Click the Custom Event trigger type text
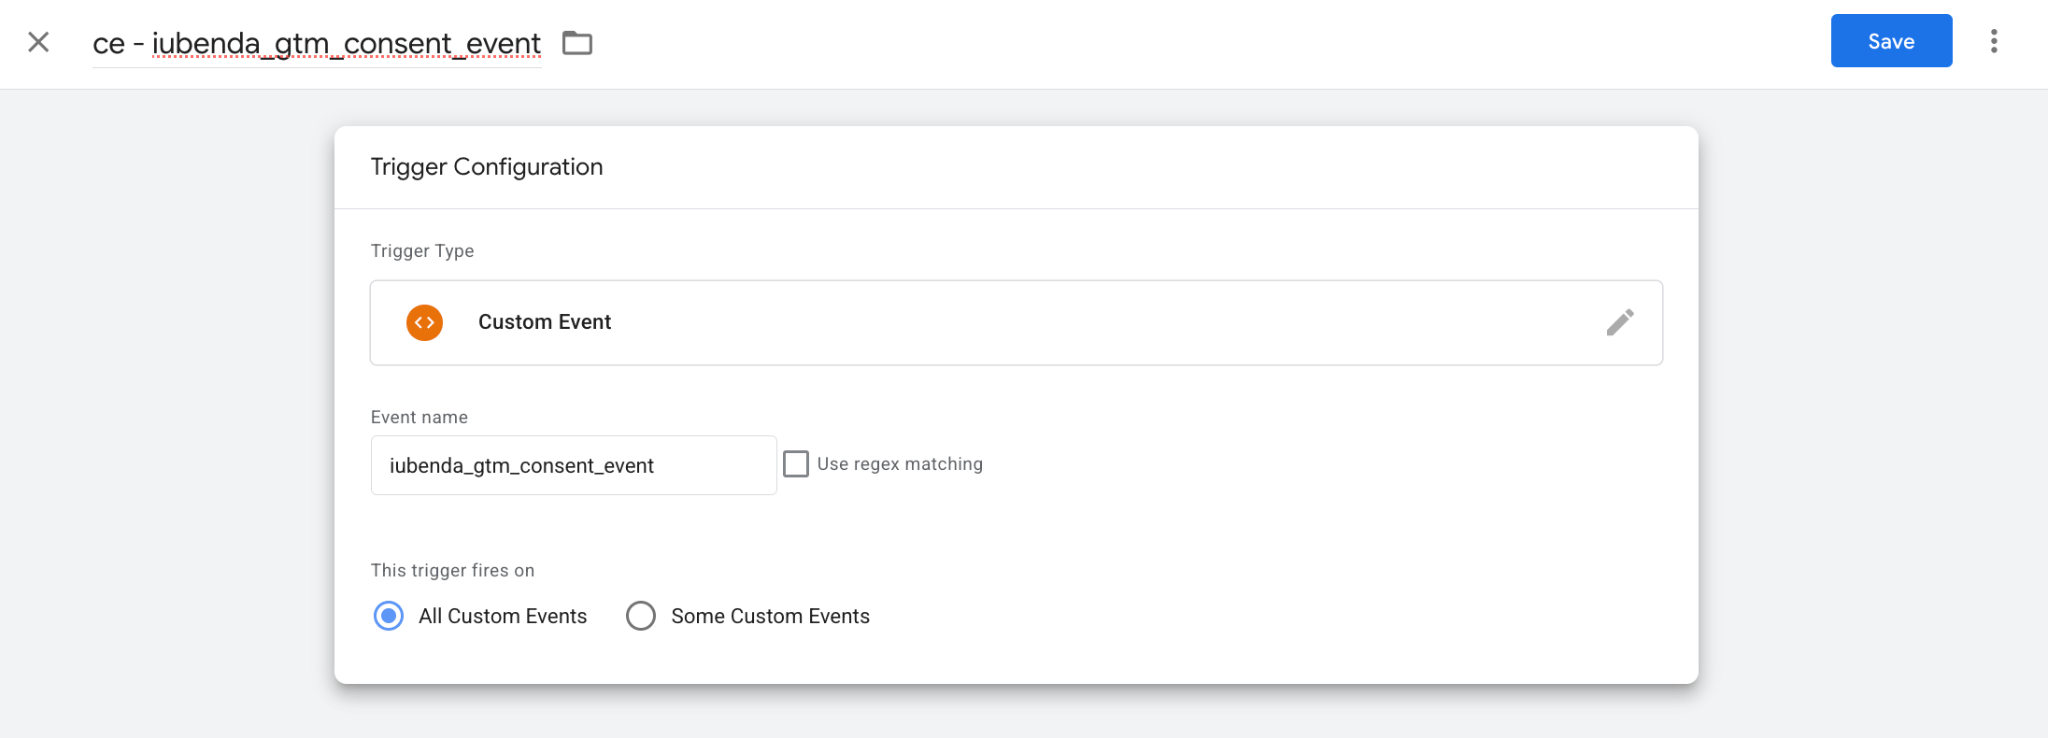This screenshot has width=2048, height=738. pos(544,322)
